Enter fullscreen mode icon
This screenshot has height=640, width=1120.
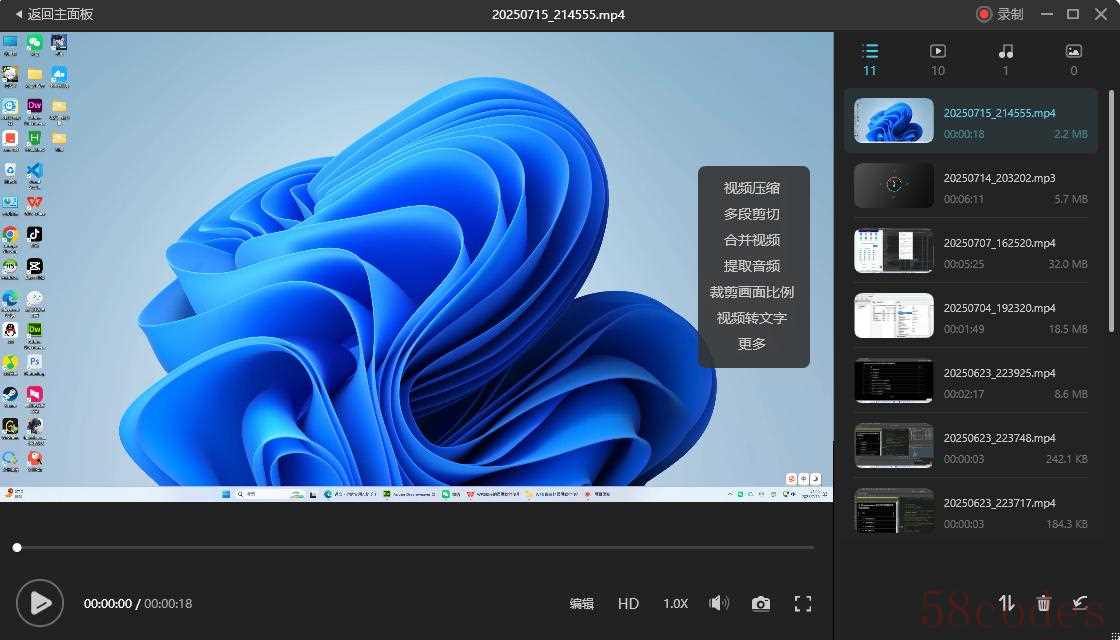pyautogui.click(x=803, y=604)
